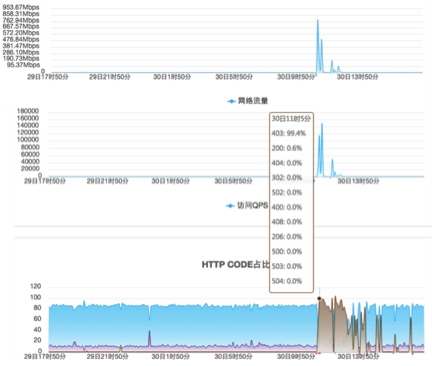Toggle the 访问QPS legend series
Image resolution: width=432 pixels, height=366 pixels.
[x=247, y=206]
